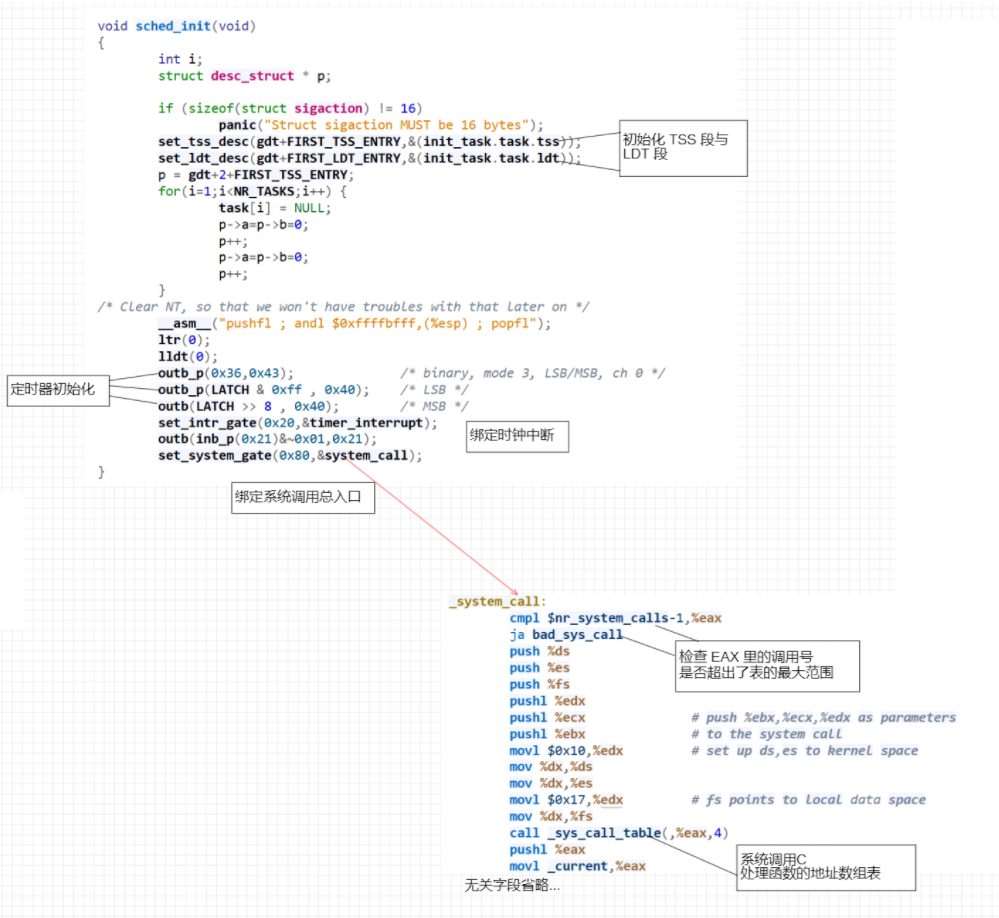This screenshot has width=999, height=918.
Task: Click the 'movl $0x17,%edx' instruction
Action: tap(566, 800)
